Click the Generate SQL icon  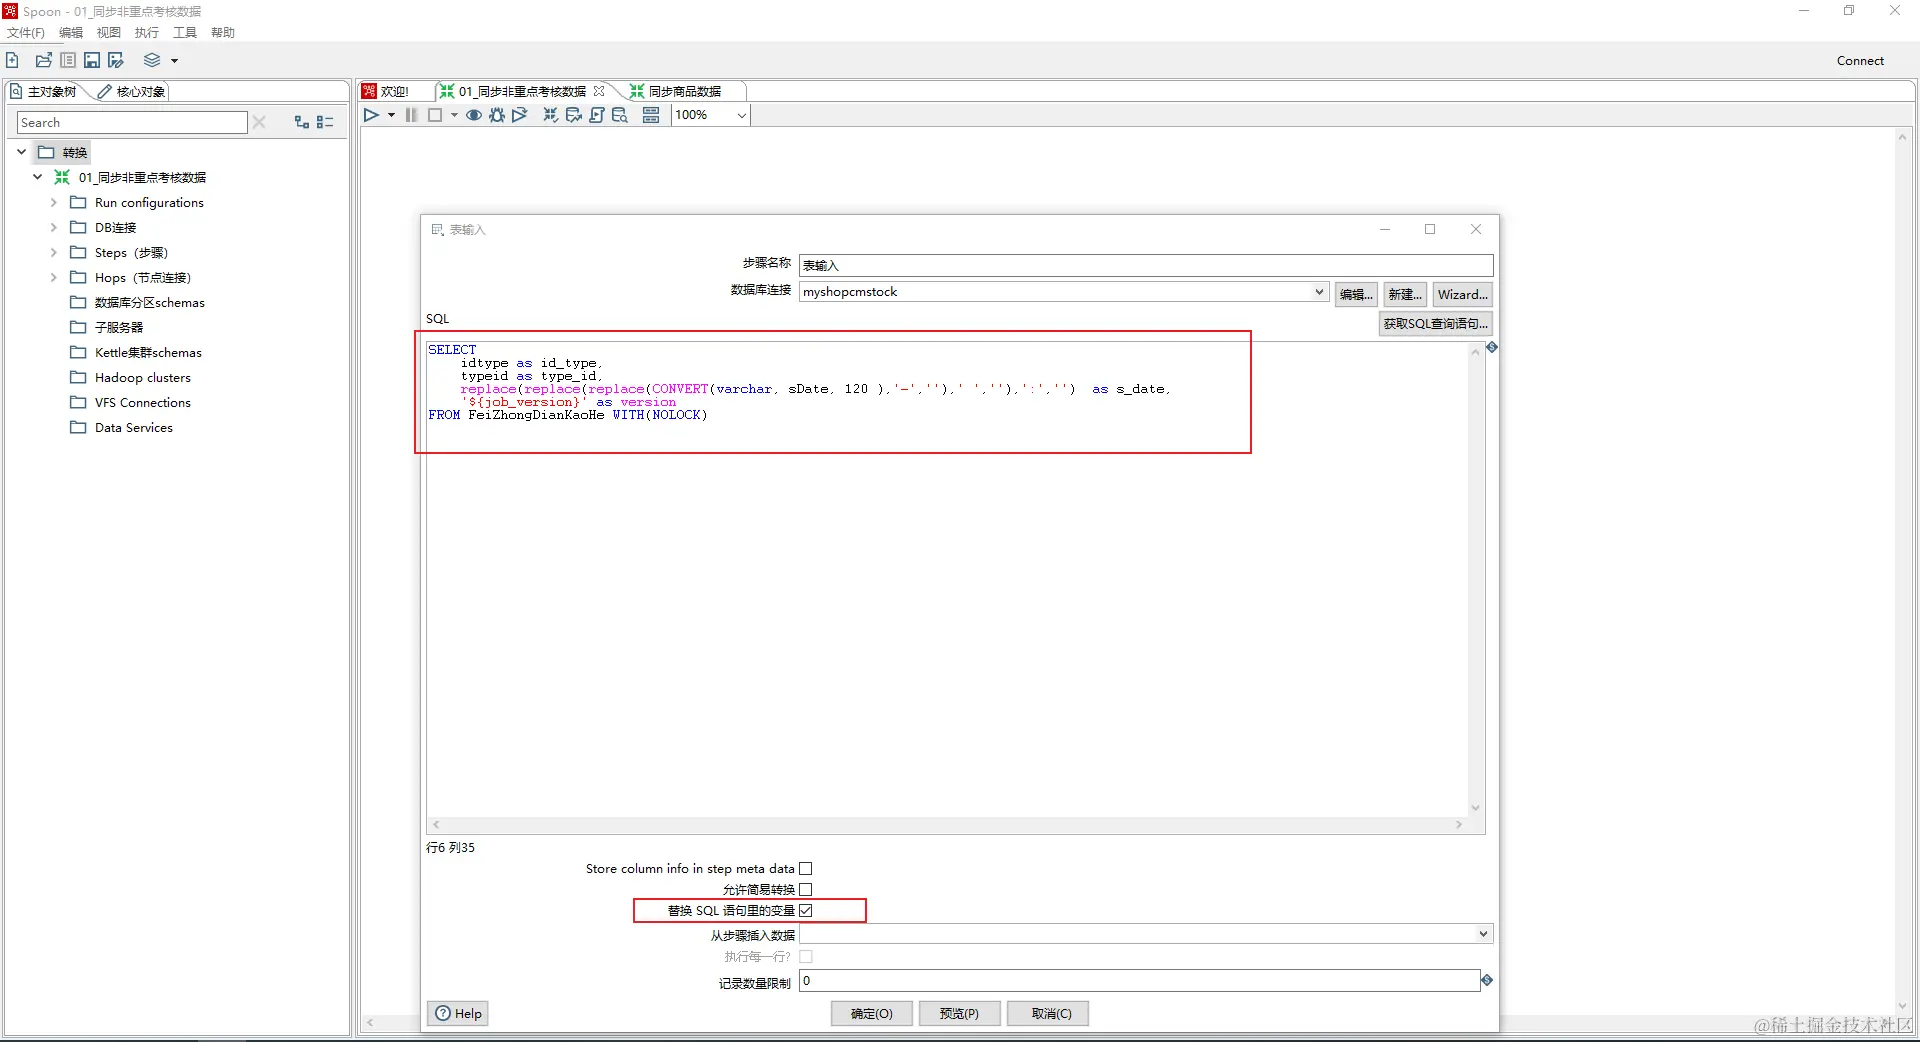(x=597, y=115)
